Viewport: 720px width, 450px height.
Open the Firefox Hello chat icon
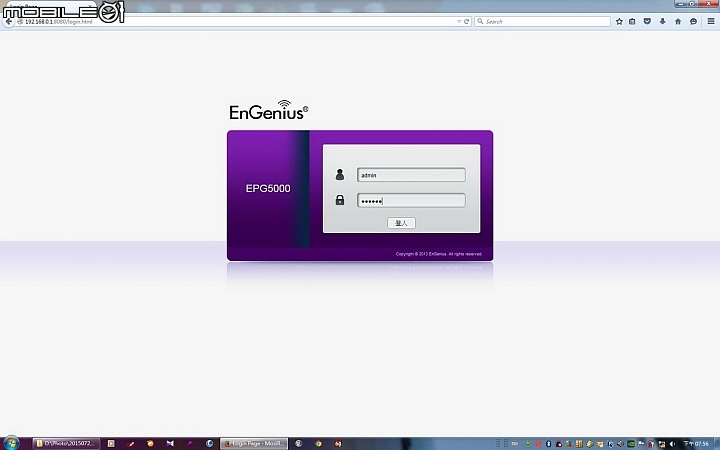[693, 22]
